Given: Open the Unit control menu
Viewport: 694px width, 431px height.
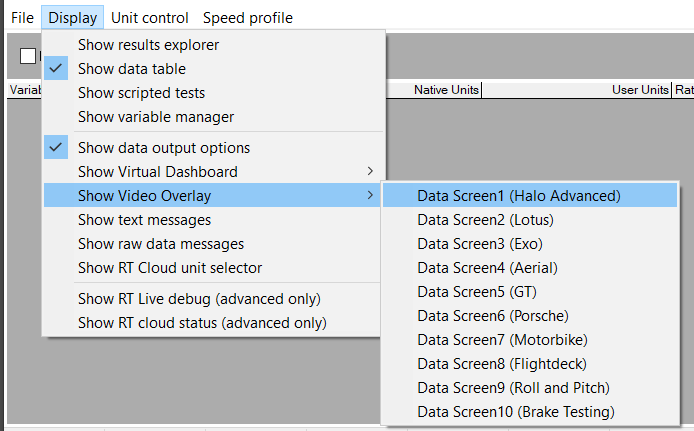Looking at the screenshot, I should (x=149, y=17).
